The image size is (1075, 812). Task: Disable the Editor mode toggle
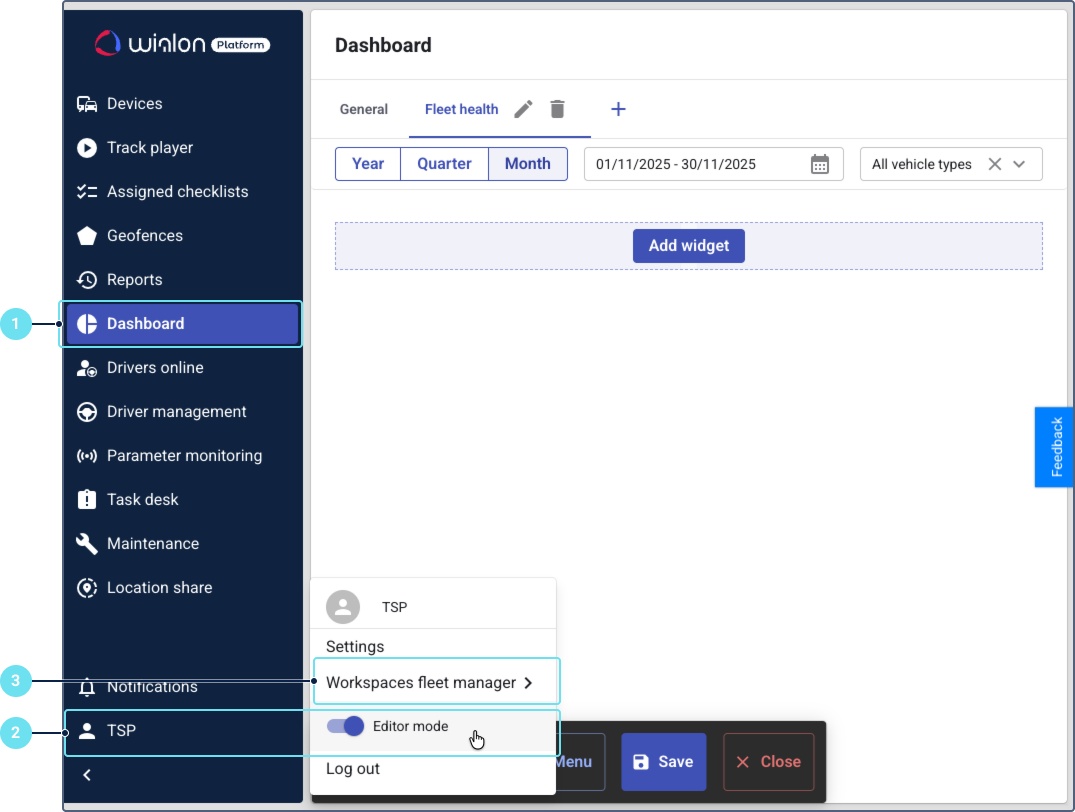pos(346,727)
